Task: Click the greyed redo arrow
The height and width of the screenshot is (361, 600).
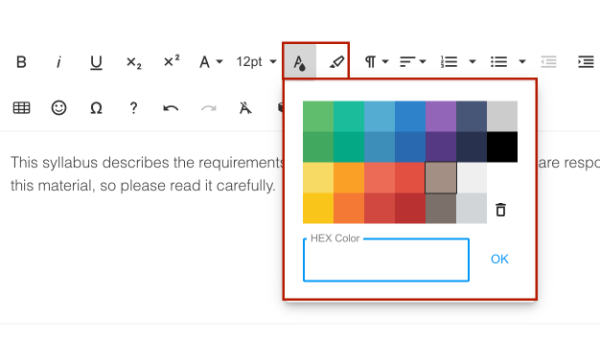Action: click(209, 108)
